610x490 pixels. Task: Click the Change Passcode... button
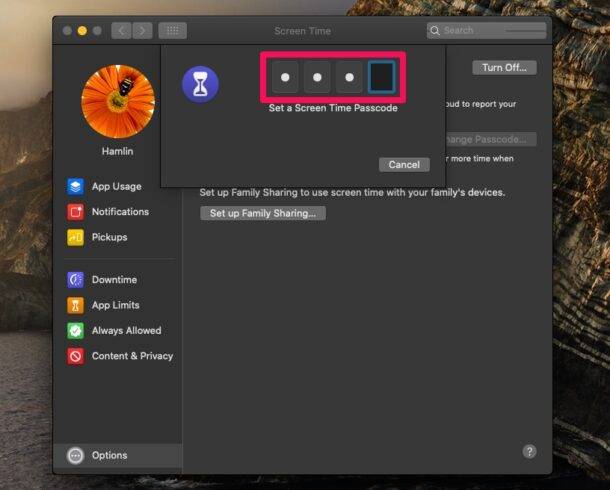(491, 139)
